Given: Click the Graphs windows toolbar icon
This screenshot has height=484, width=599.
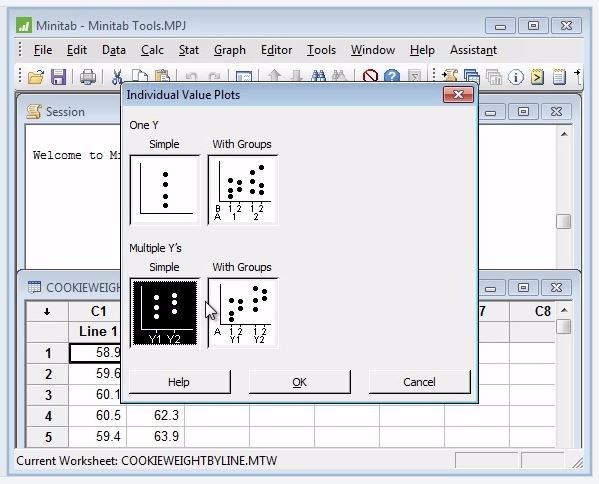Looking at the screenshot, I should 494,77.
